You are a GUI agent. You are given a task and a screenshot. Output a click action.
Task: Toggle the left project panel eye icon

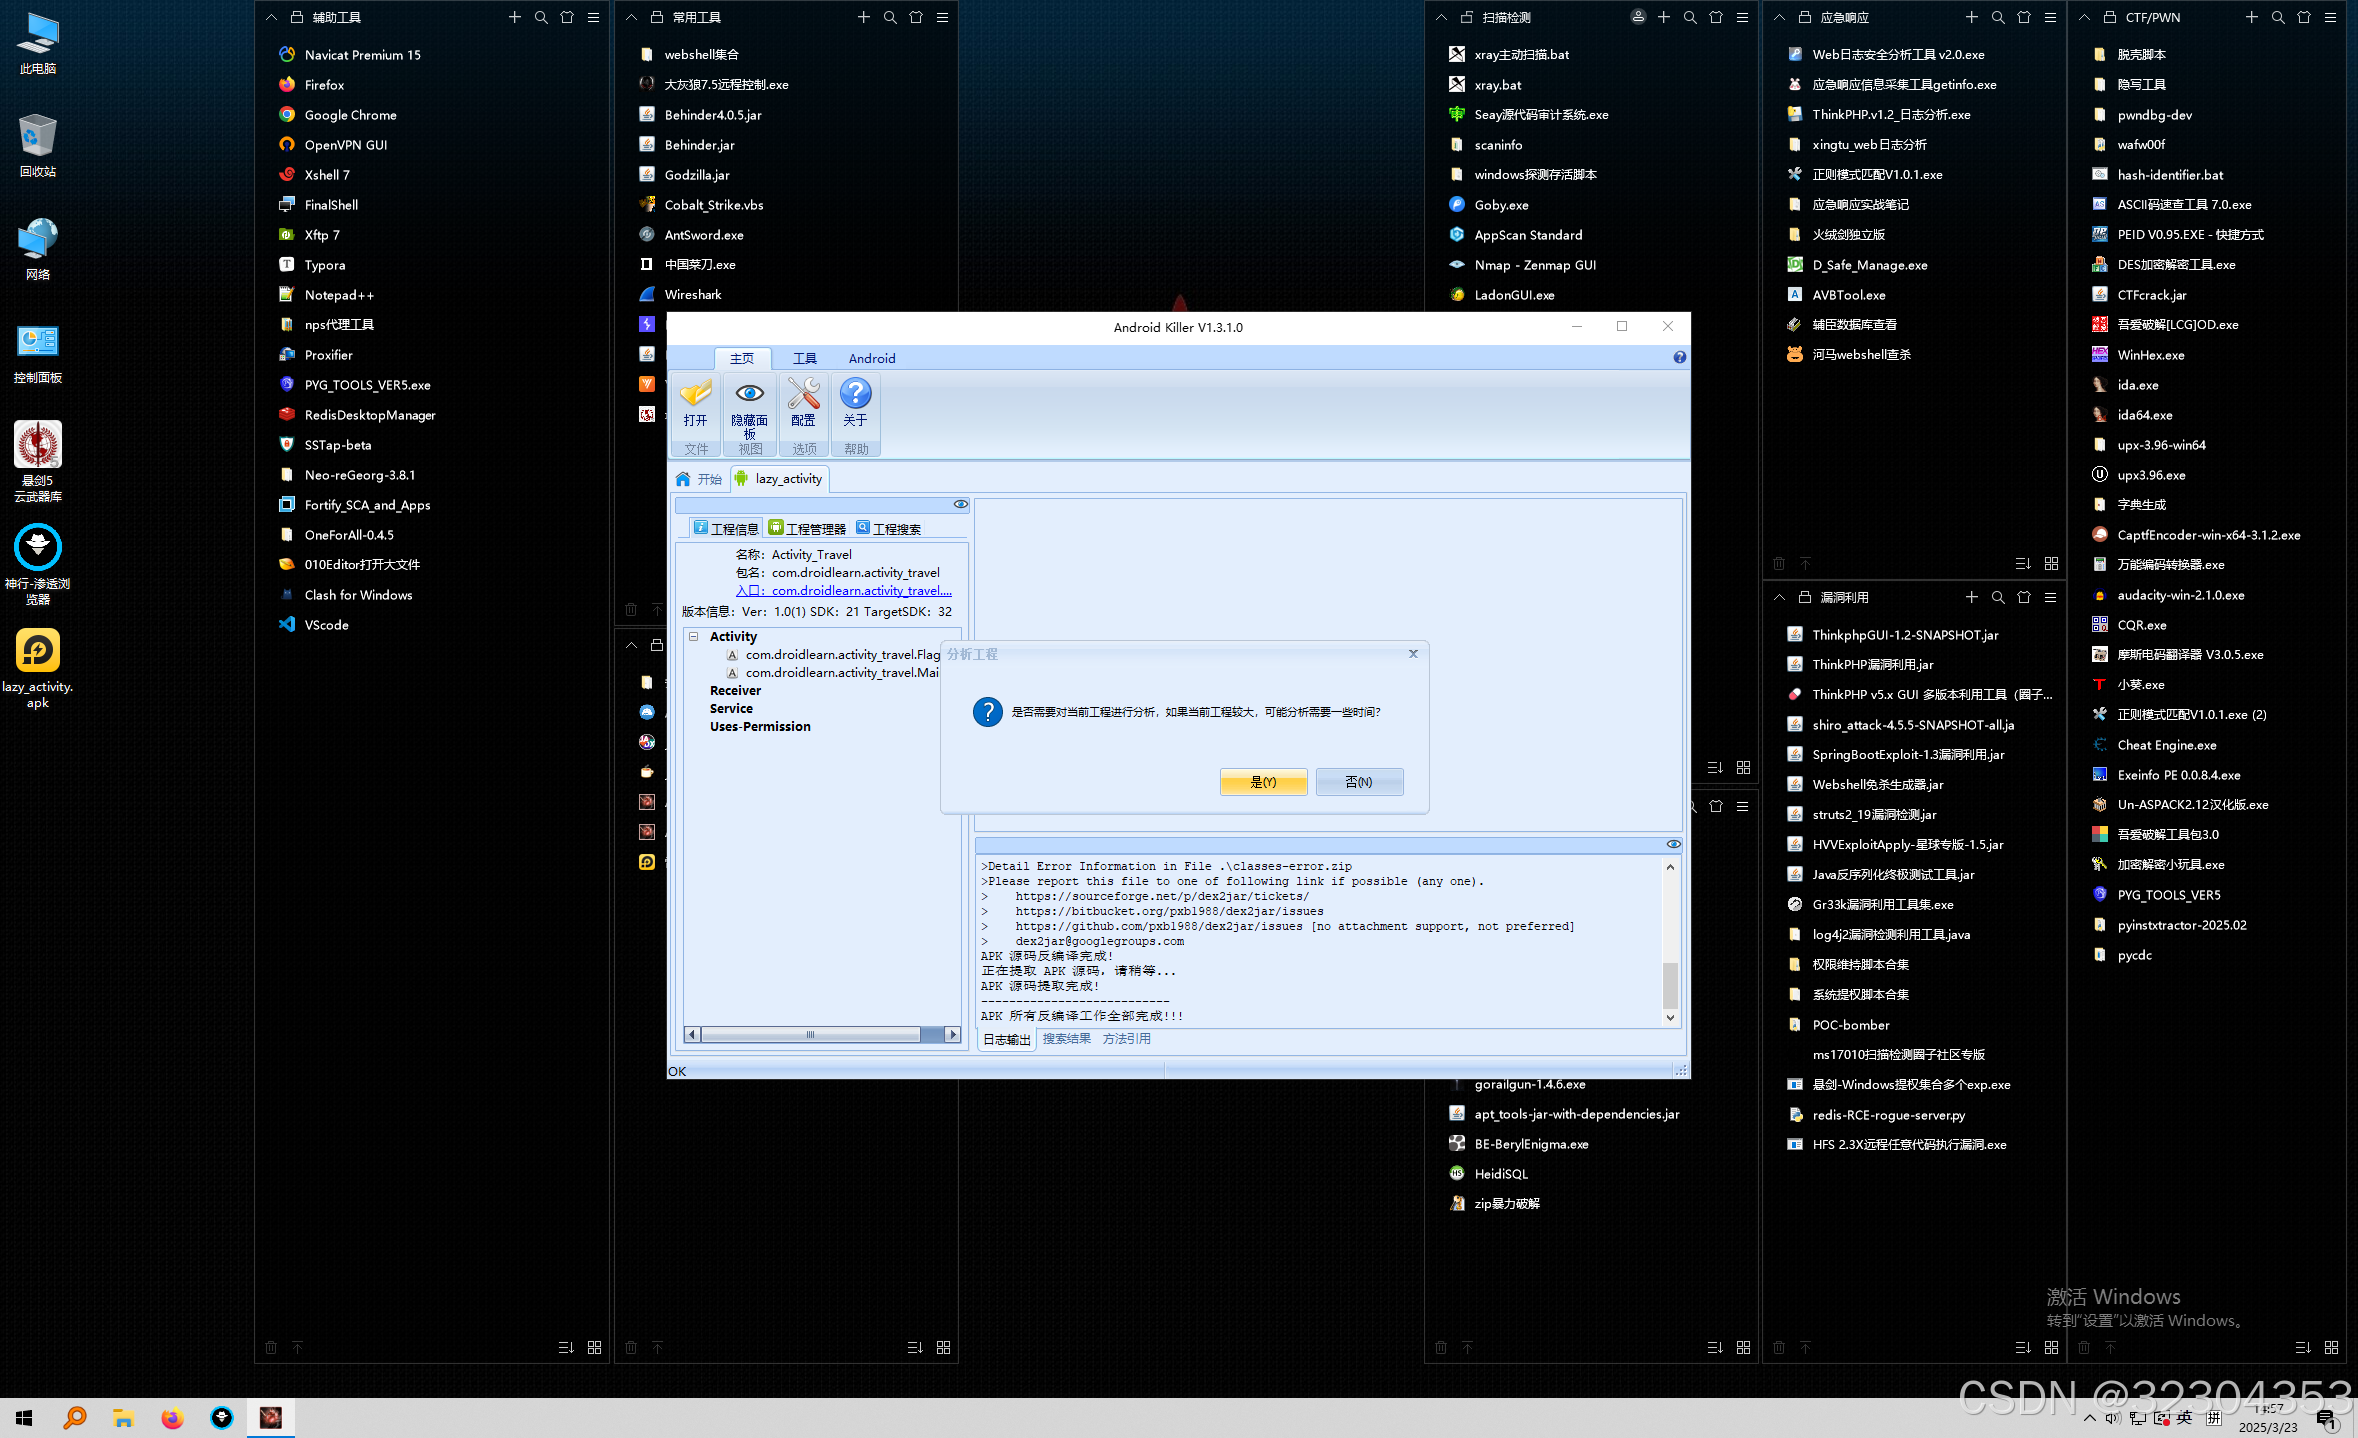(960, 504)
